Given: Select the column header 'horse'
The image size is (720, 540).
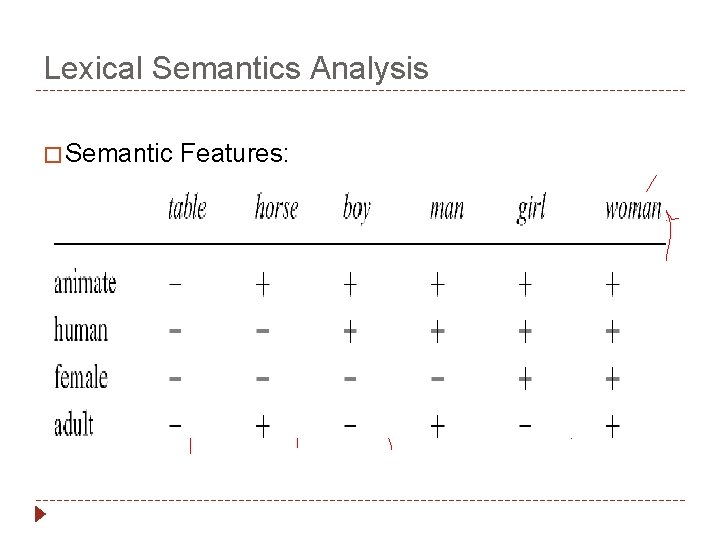Looking at the screenshot, I should click(x=276, y=208).
